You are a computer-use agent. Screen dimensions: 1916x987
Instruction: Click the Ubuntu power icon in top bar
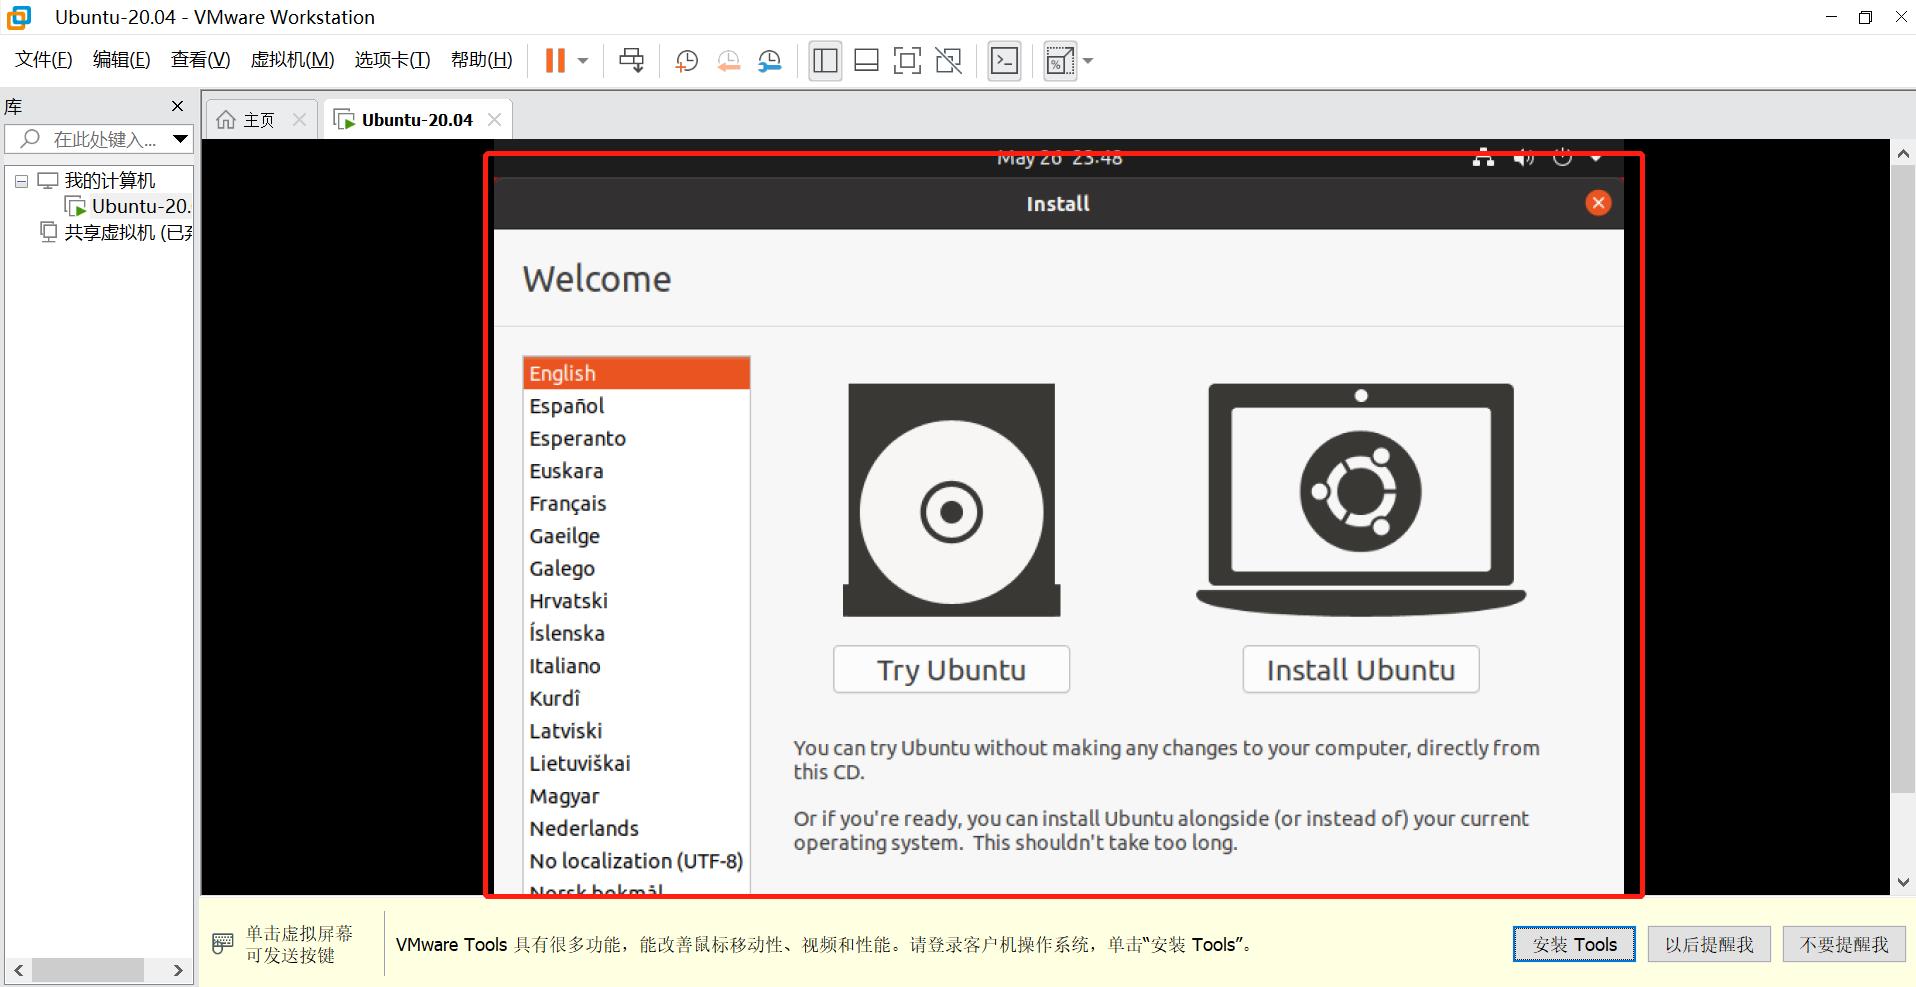[1563, 158]
